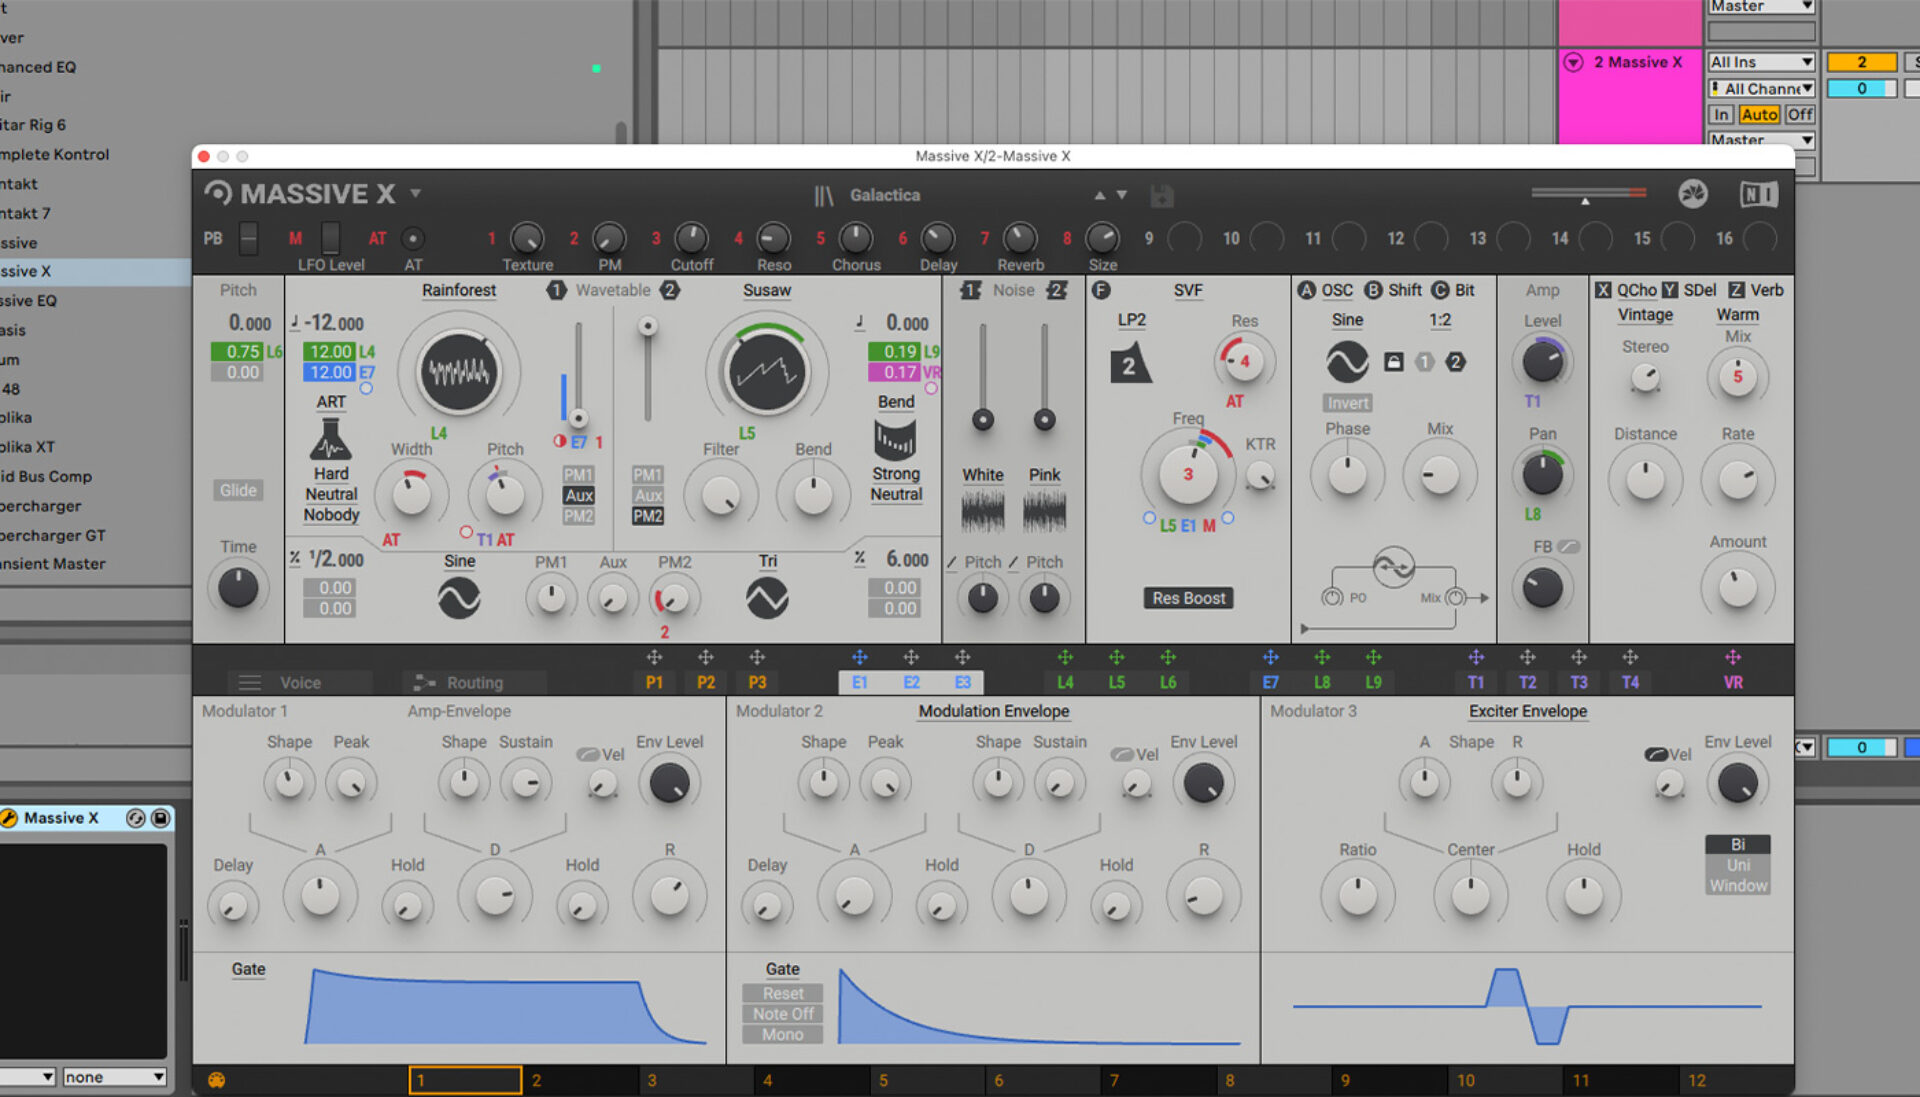Click the lock icon next to the phase oscillator
This screenshot has width=1920, height=1097.
tap(1394, 362)
